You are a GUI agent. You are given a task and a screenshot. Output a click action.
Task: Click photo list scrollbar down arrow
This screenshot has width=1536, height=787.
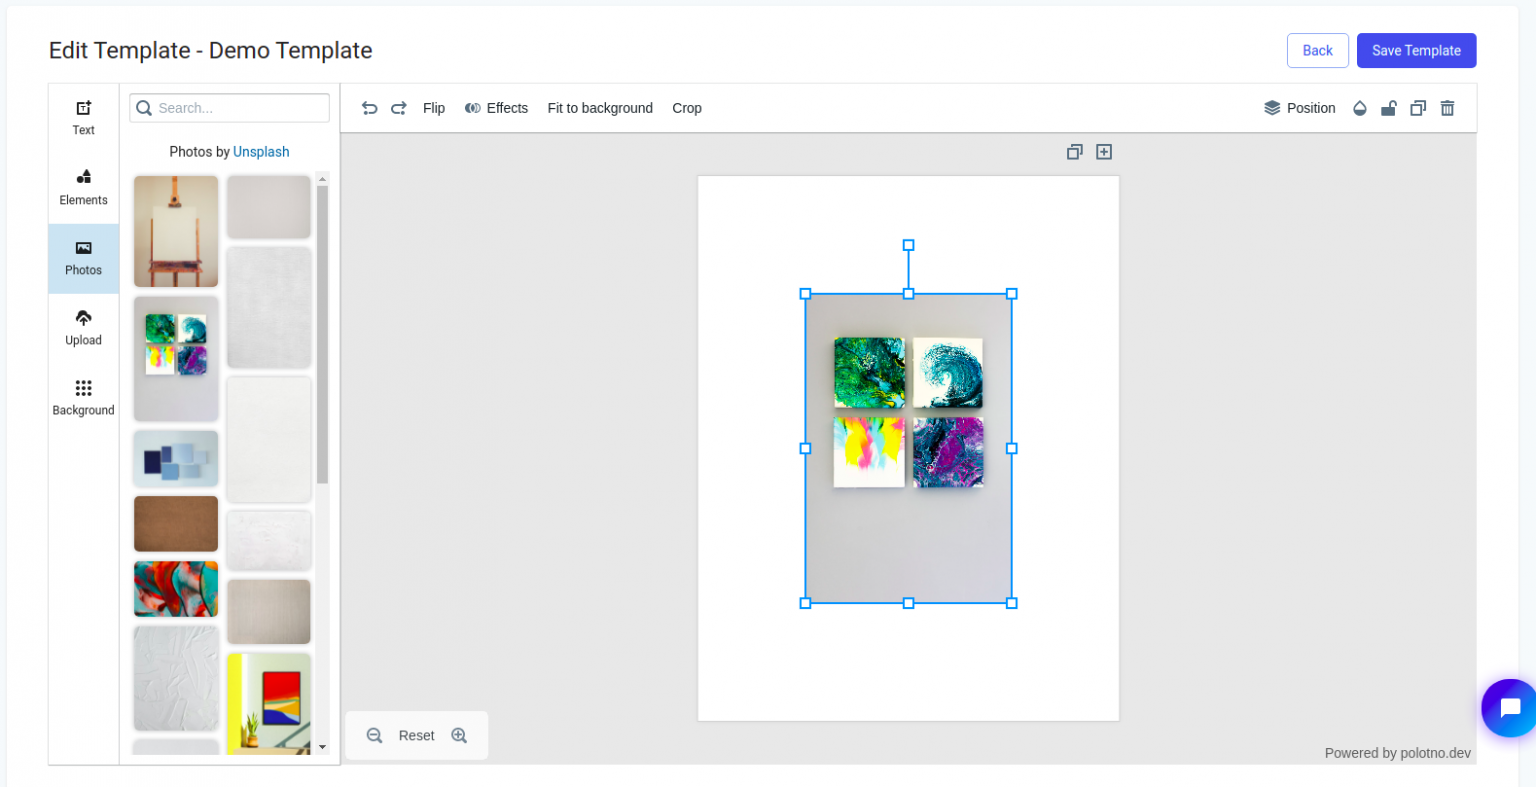point(322,747)
